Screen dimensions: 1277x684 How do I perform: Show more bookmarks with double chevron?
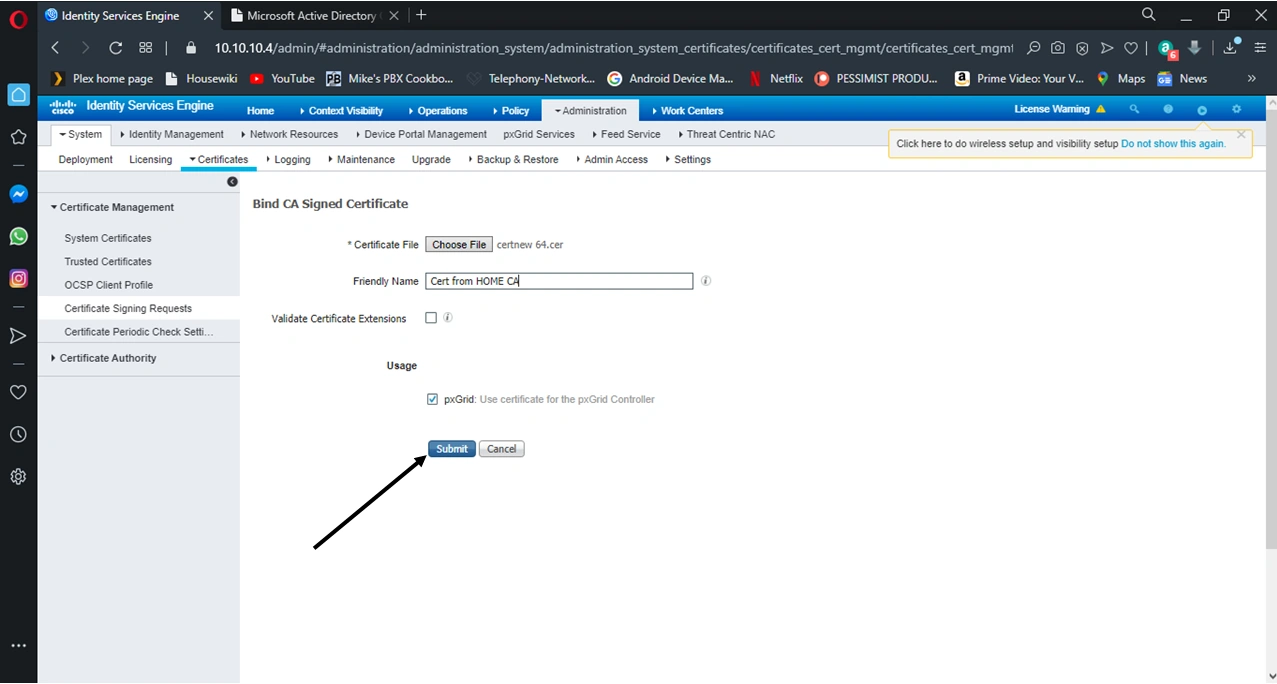(x=1252, y=78)
